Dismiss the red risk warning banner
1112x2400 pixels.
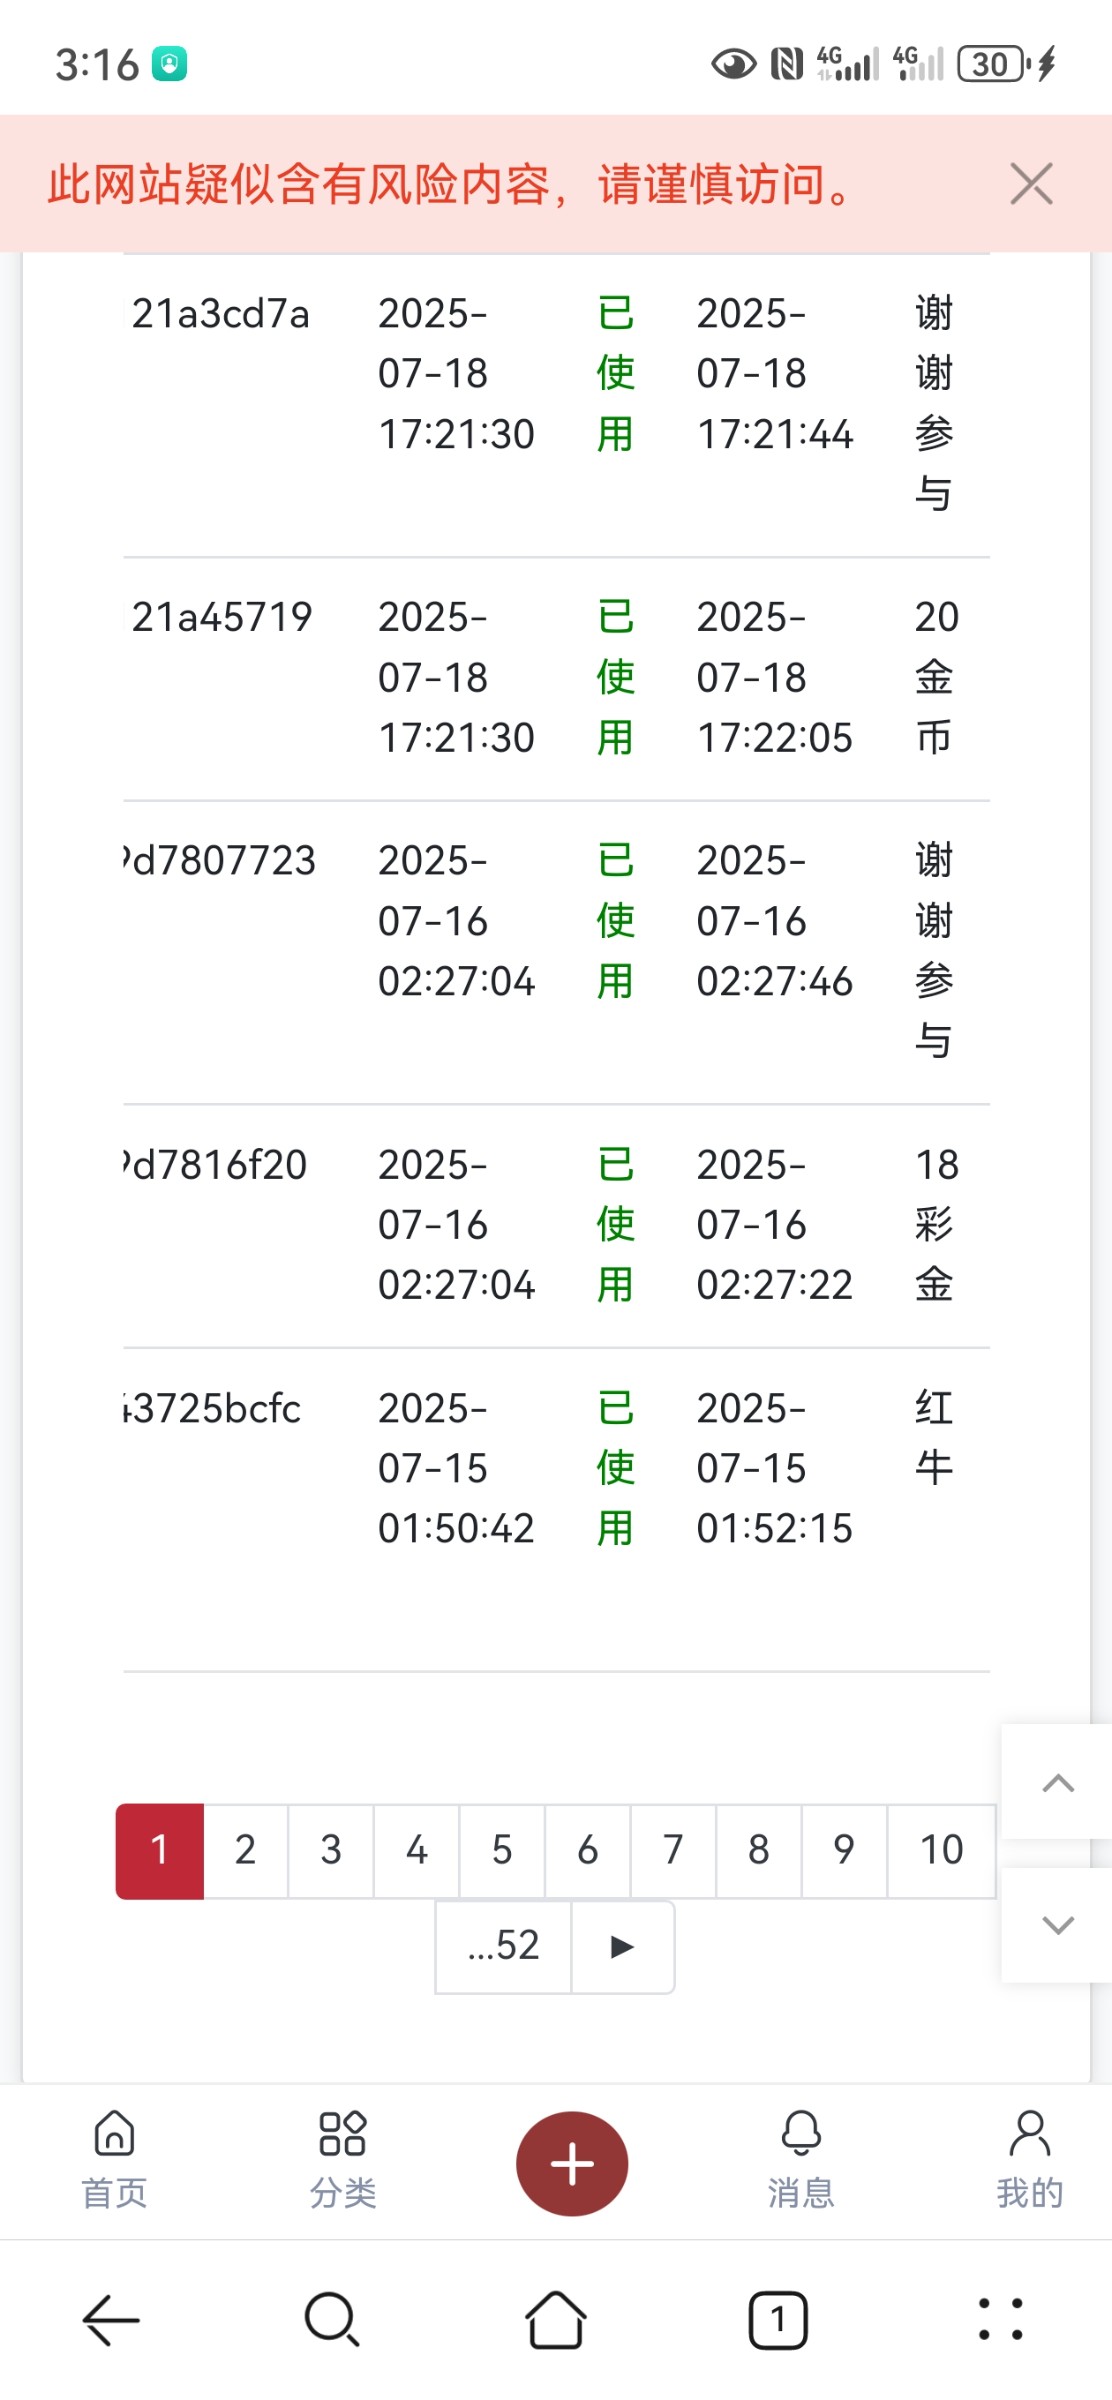click(1031, 184)
